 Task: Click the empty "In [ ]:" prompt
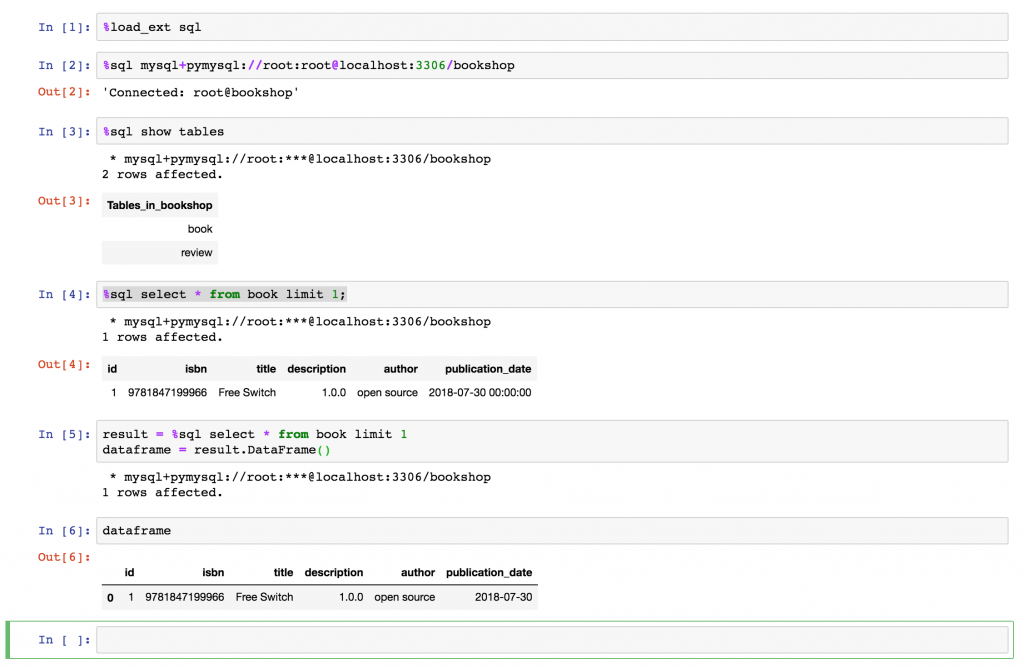[64, 640]
